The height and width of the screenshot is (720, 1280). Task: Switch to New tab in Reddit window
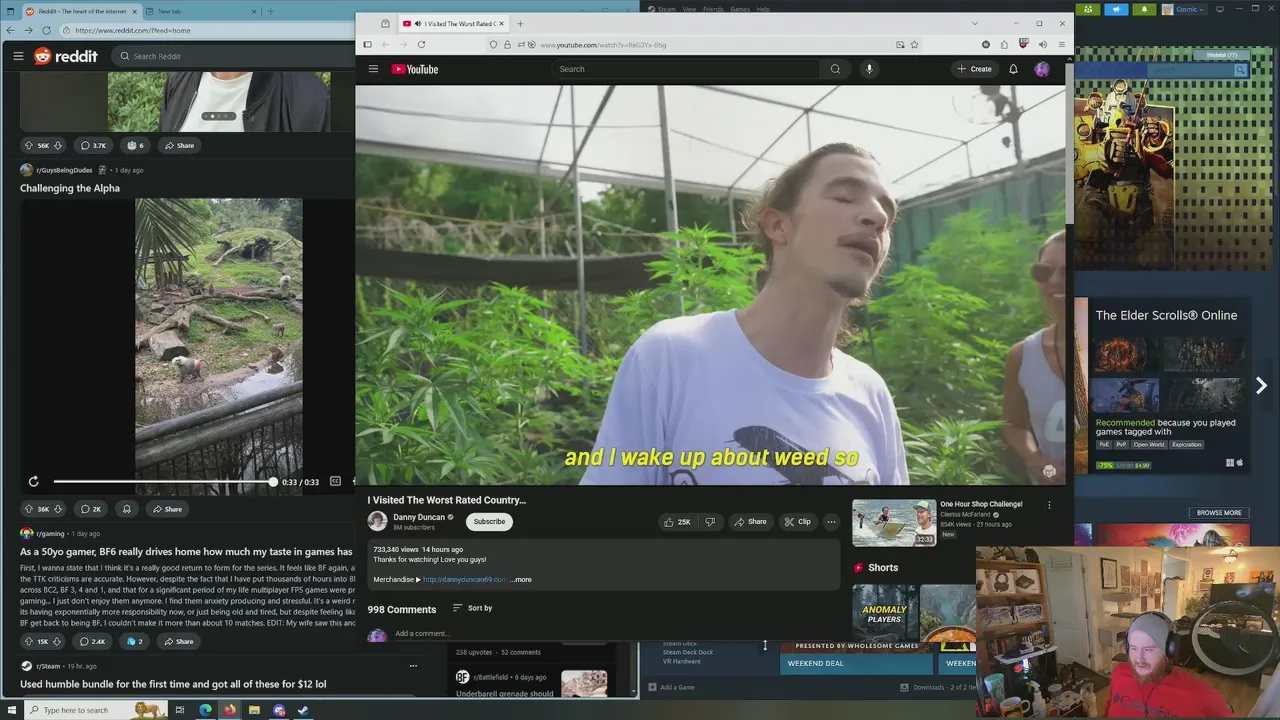200,11
